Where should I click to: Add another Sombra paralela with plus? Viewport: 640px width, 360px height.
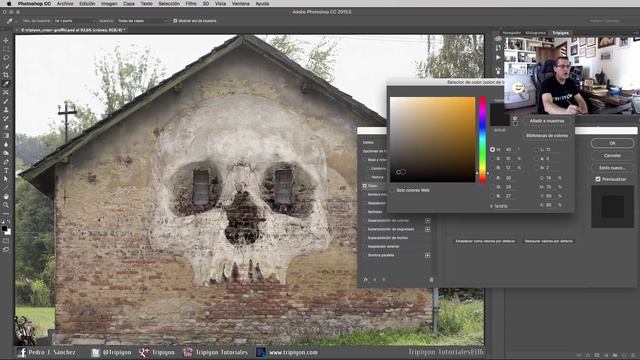[x=427, y=255]
